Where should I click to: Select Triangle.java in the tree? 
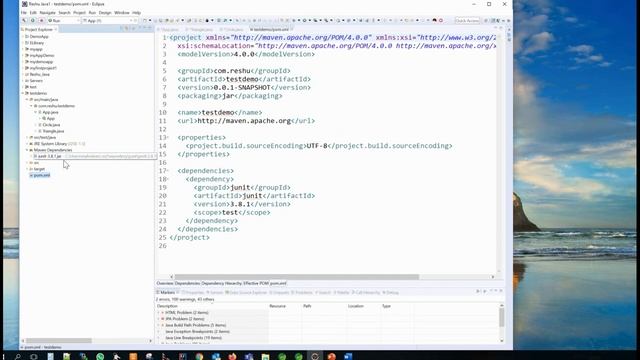pos(53,131)
